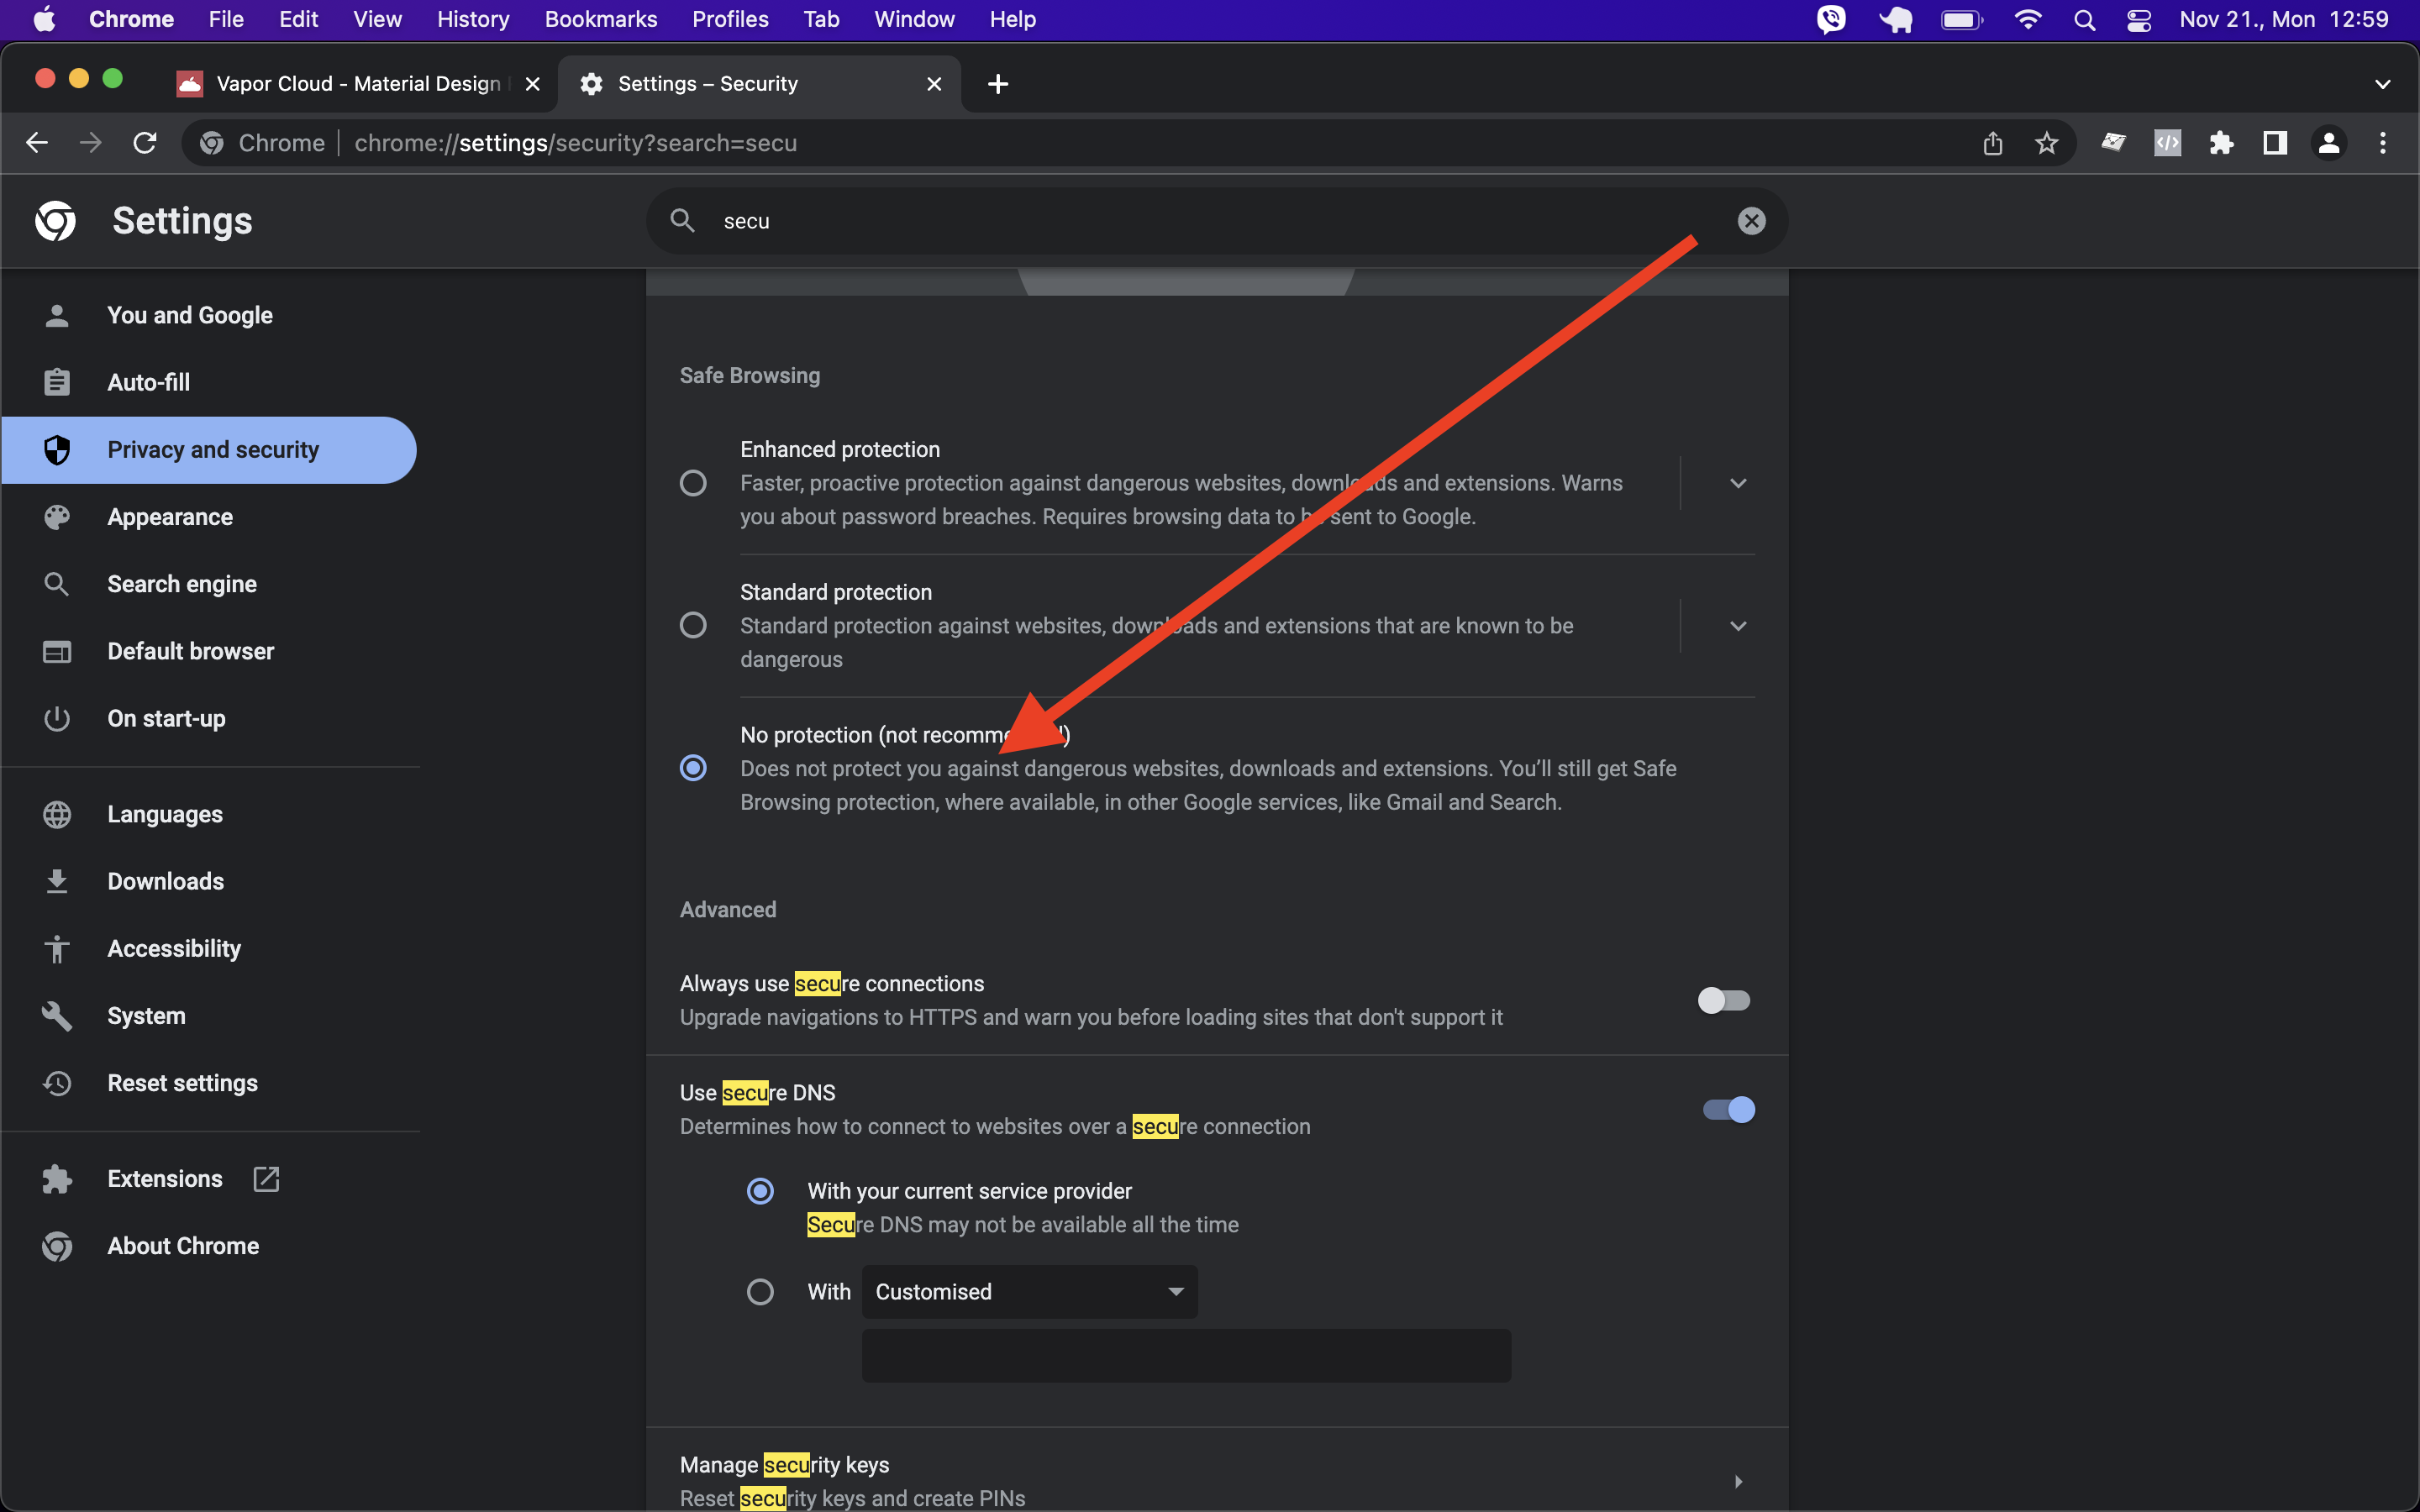Screen dimensions: 2420x1512
Task: Click the Extensions puzzle icon in toolbar
Action: [2221, 143]
